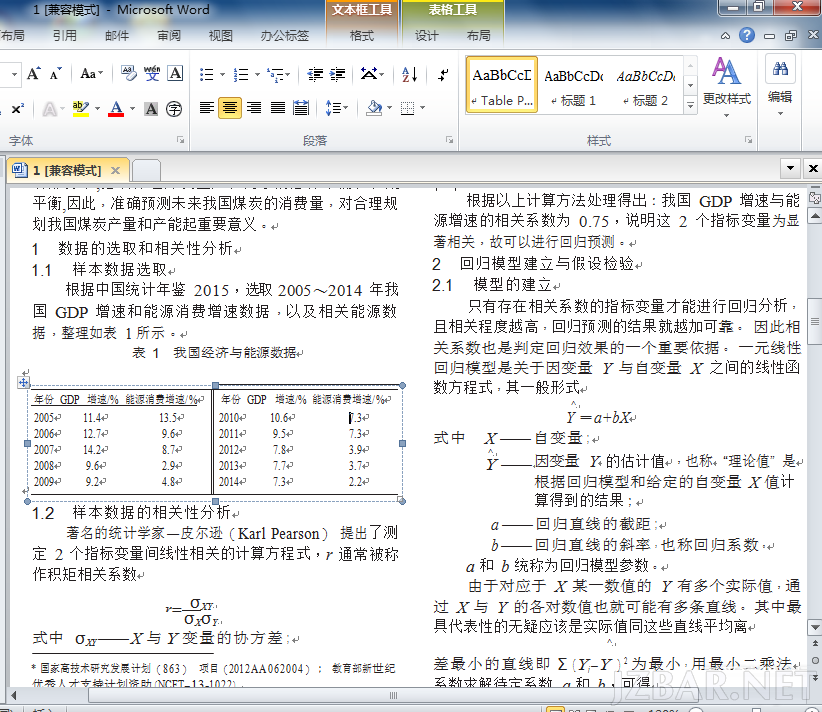Expand shading color dropdown arrow

[389, 108]
